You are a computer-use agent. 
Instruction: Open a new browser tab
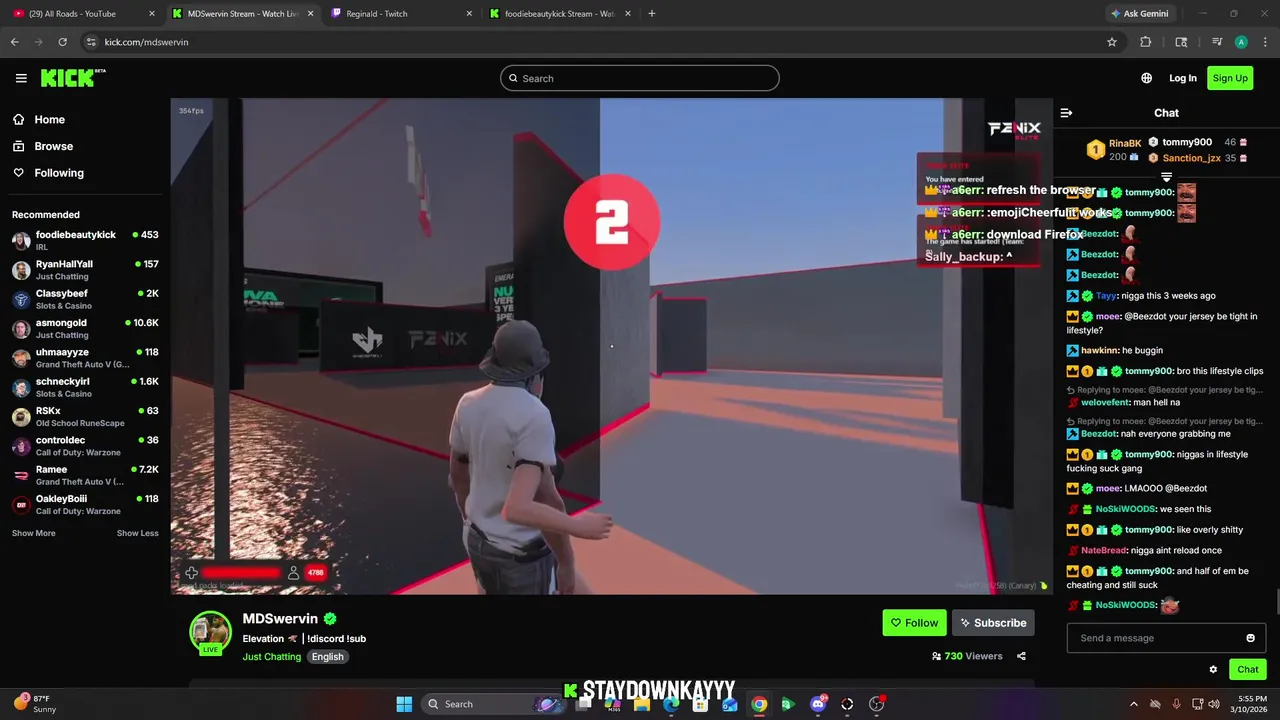[651, 14]
